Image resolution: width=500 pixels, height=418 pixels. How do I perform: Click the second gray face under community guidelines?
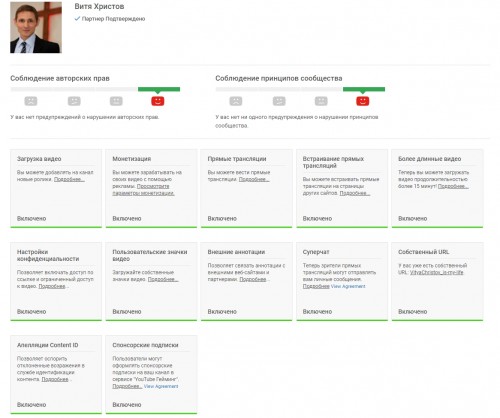[x=279, y=101]
